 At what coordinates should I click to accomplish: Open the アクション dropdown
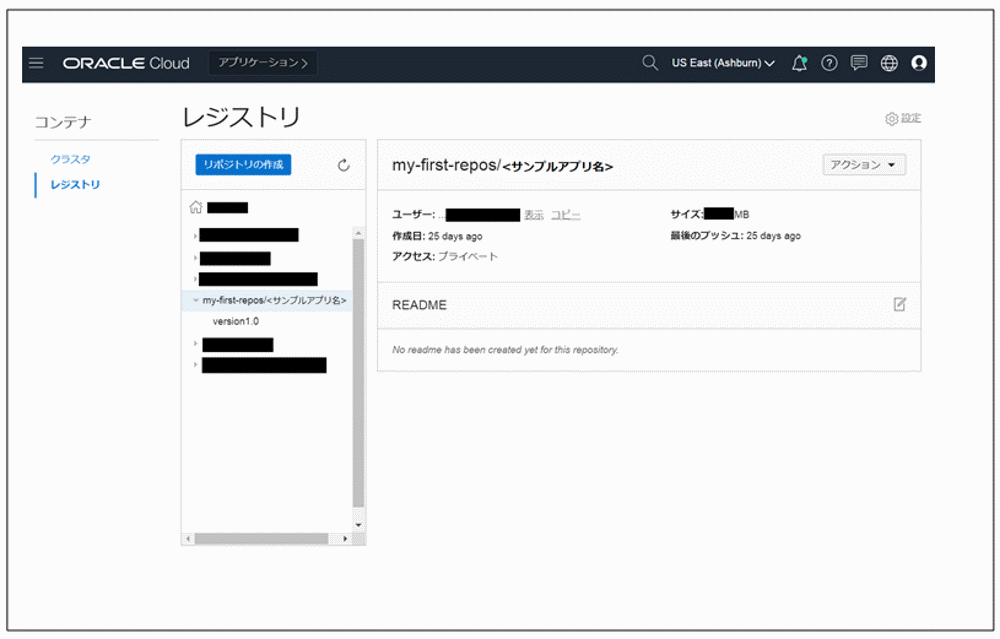(x=863, y=164)
